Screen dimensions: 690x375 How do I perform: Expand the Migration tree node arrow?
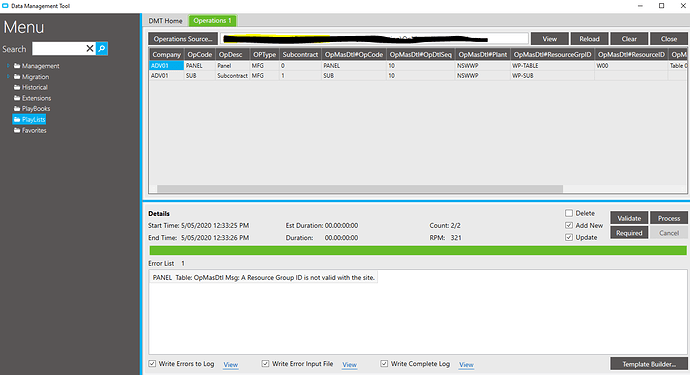coord(8,77)
